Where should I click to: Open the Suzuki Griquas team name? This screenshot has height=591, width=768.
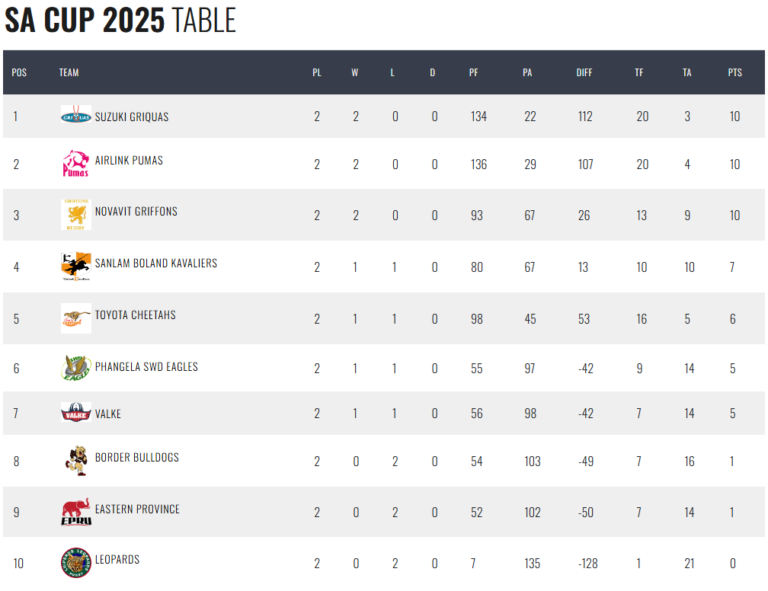[132, 117]
